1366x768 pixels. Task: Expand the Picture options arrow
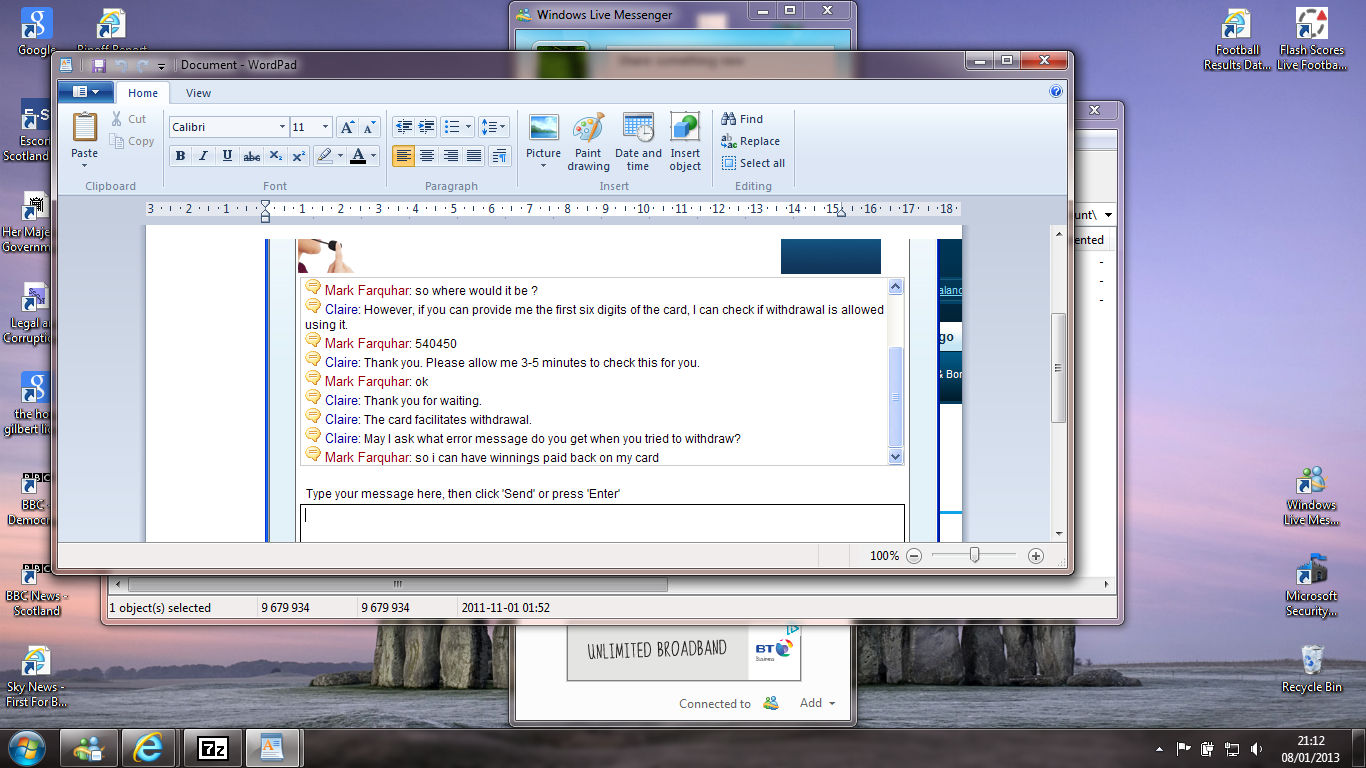tap(543, 166)
